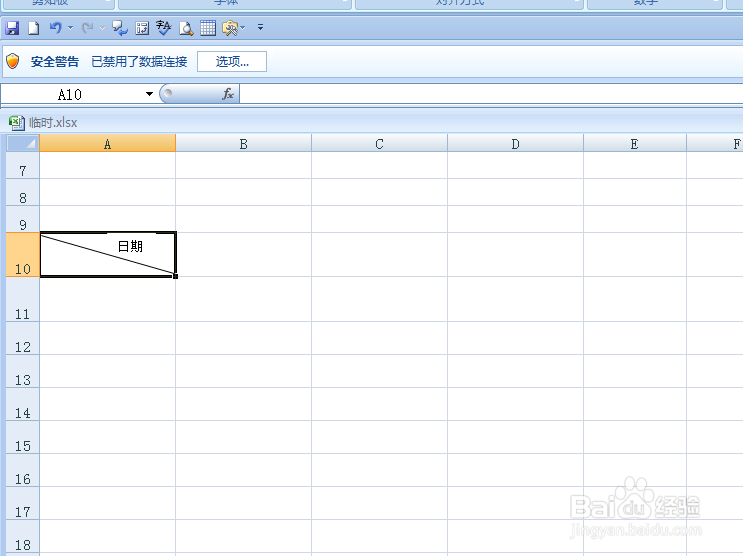This screenshot has height=556, width=743.
Task: Open the redo history dropdown arrow
Action: pyautogui.click(x=102, y=28)
